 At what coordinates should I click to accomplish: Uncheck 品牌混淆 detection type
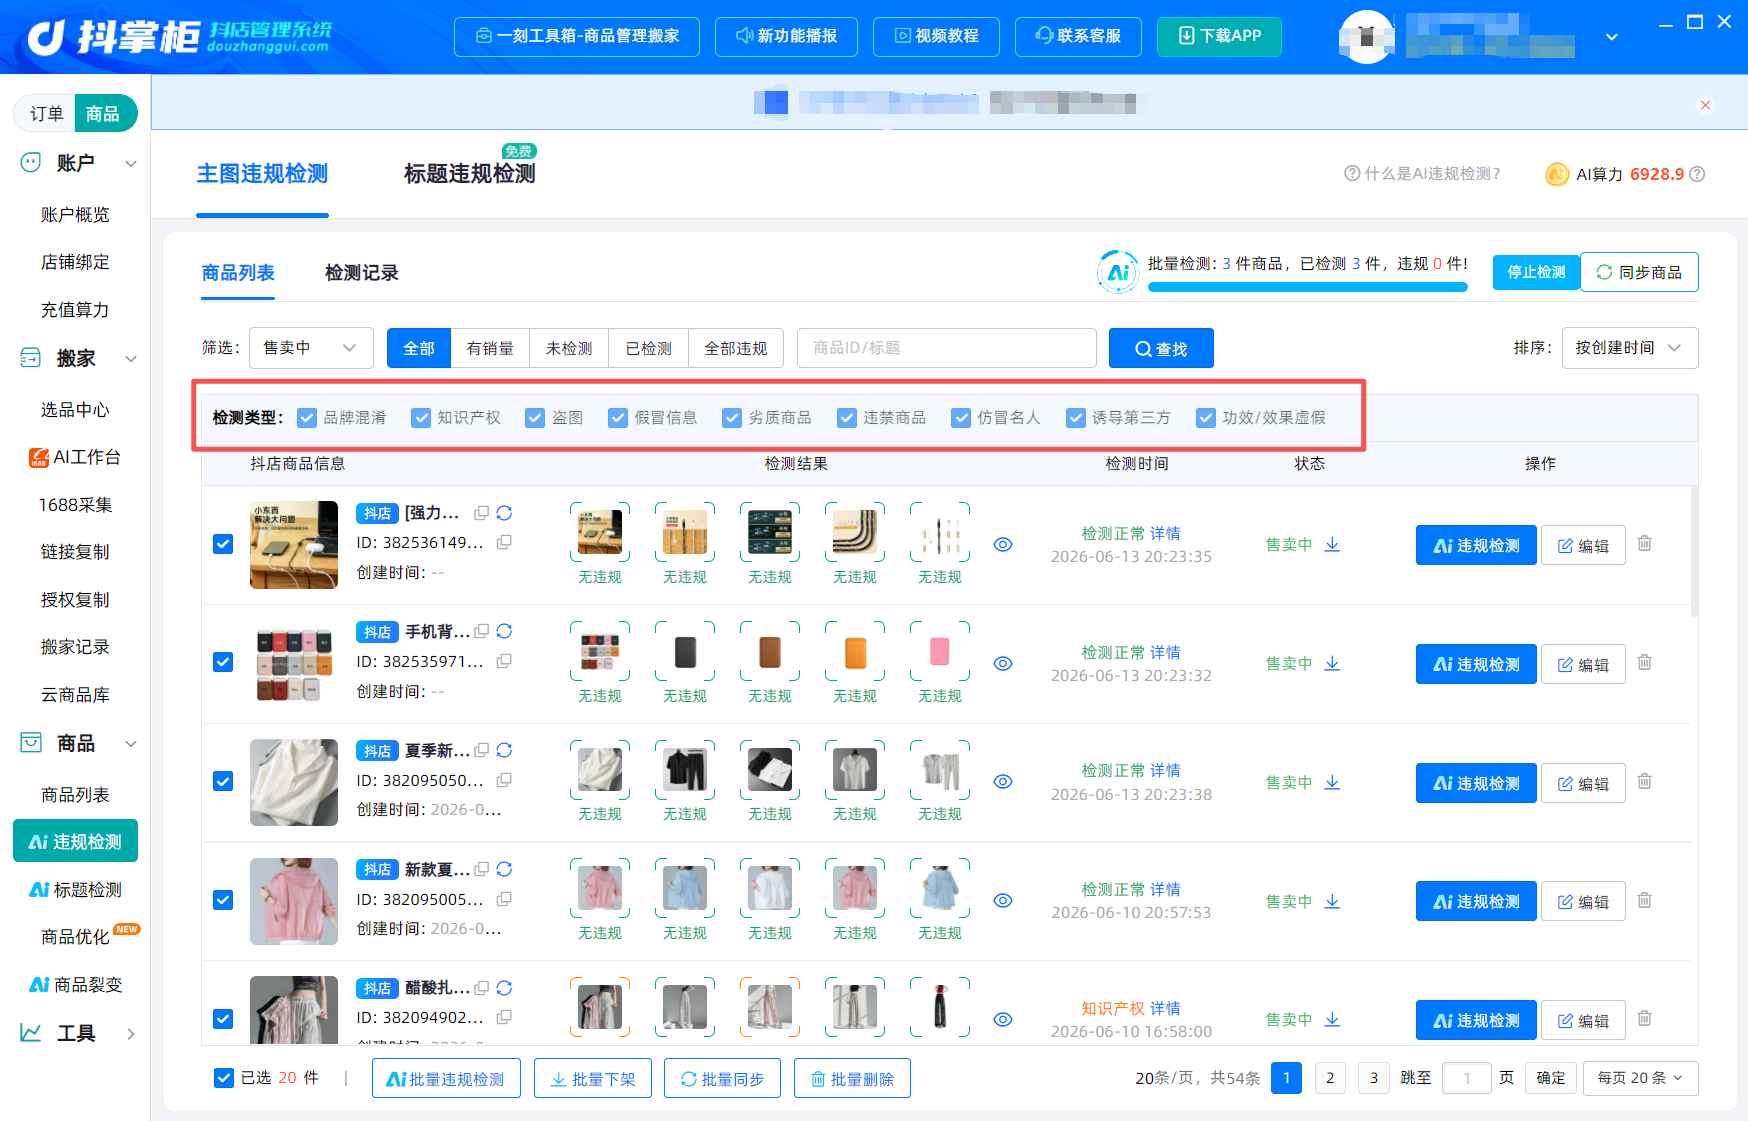[x=307, y=417]
